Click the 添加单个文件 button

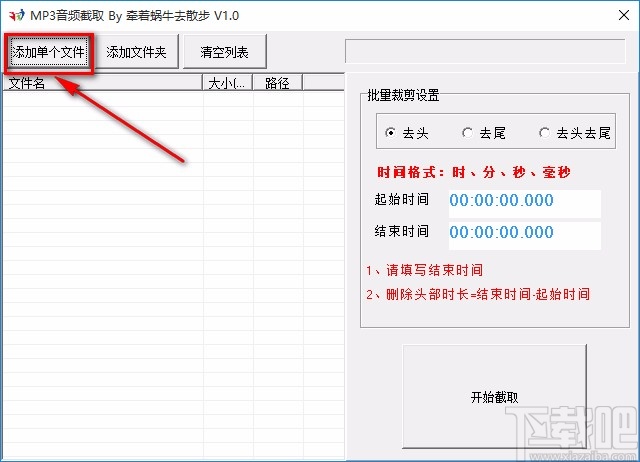[49, 52]
